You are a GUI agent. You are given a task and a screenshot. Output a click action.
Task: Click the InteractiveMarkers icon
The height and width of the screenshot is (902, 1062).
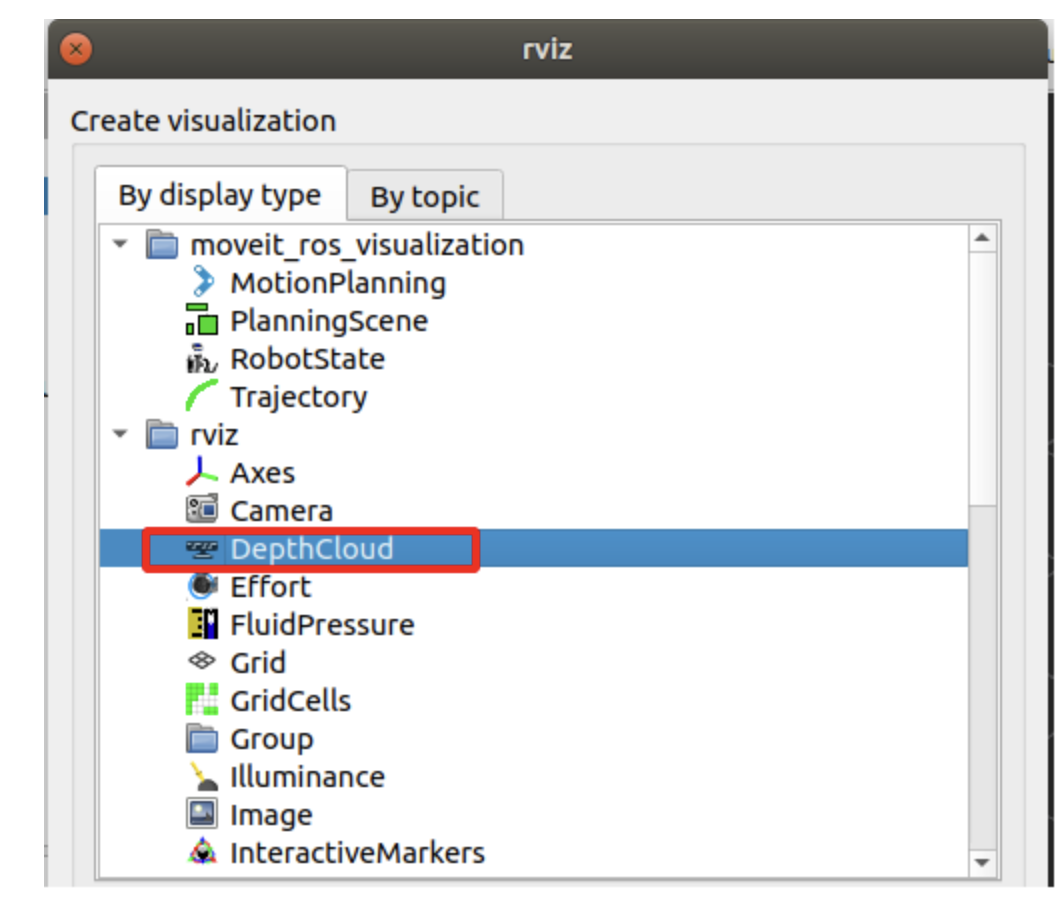pyautogui.click(x=202, y=852)
